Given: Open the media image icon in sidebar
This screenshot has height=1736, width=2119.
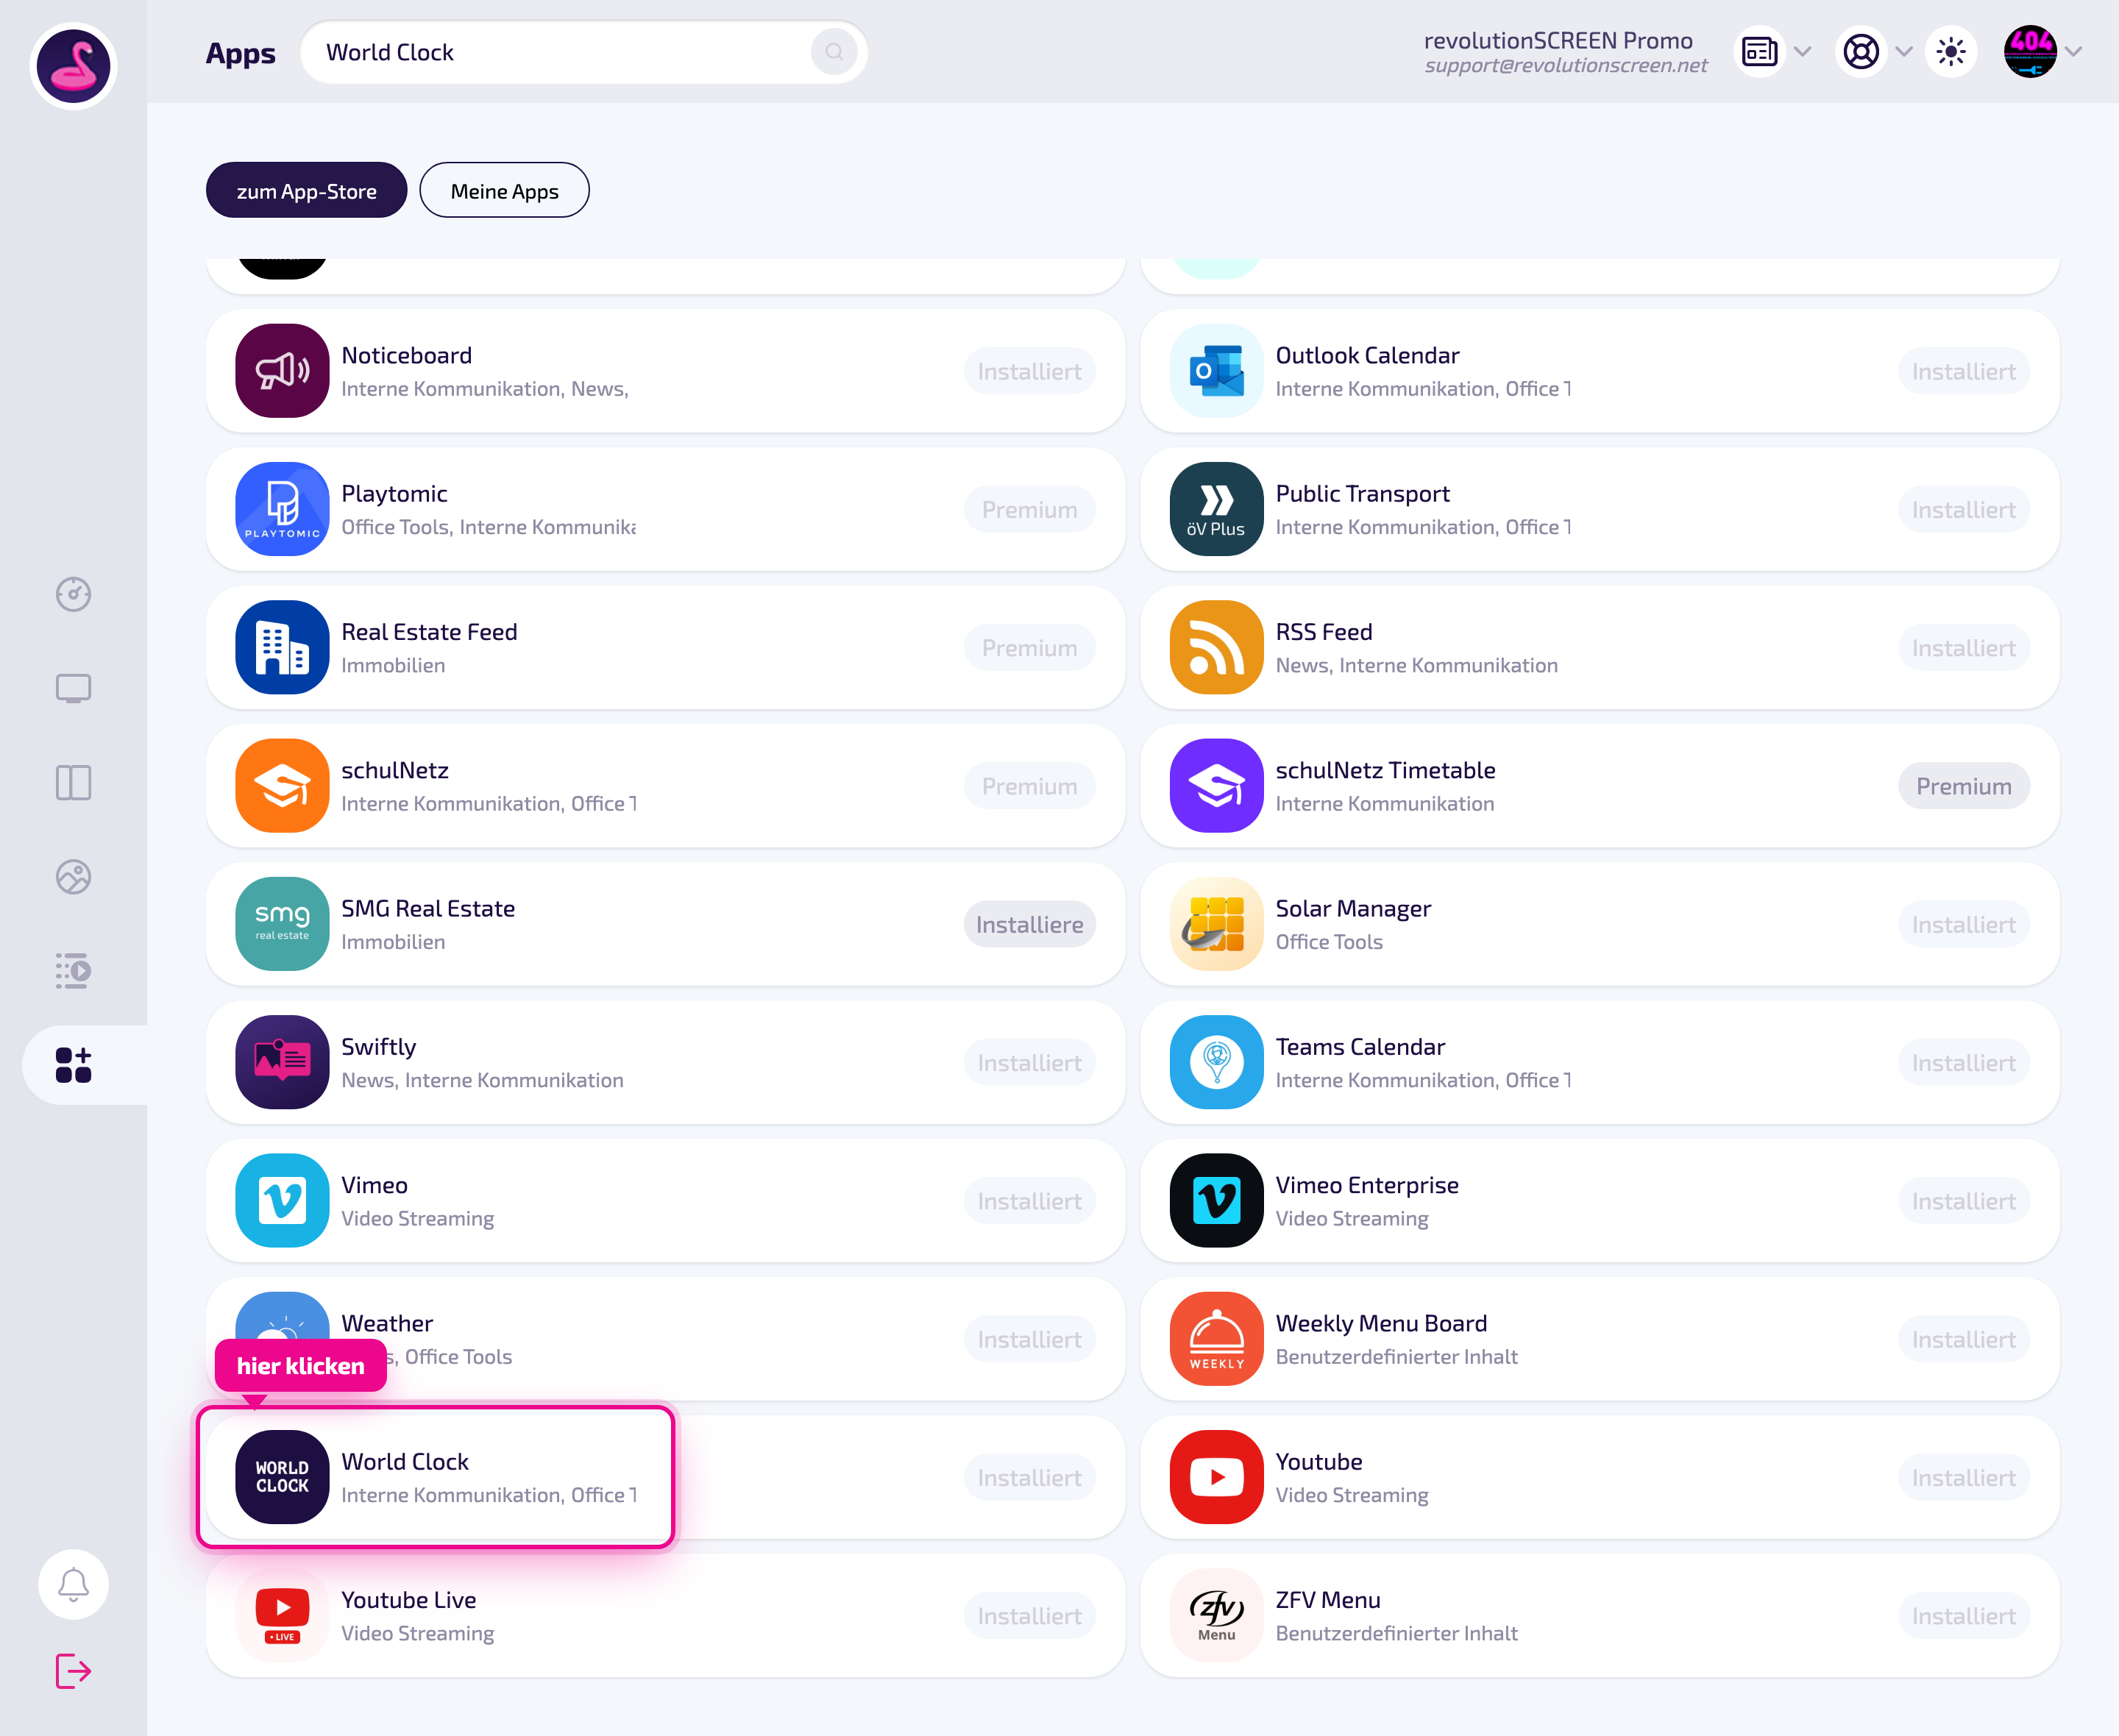Looking at the screenshot, I should [x=73, y=877].
